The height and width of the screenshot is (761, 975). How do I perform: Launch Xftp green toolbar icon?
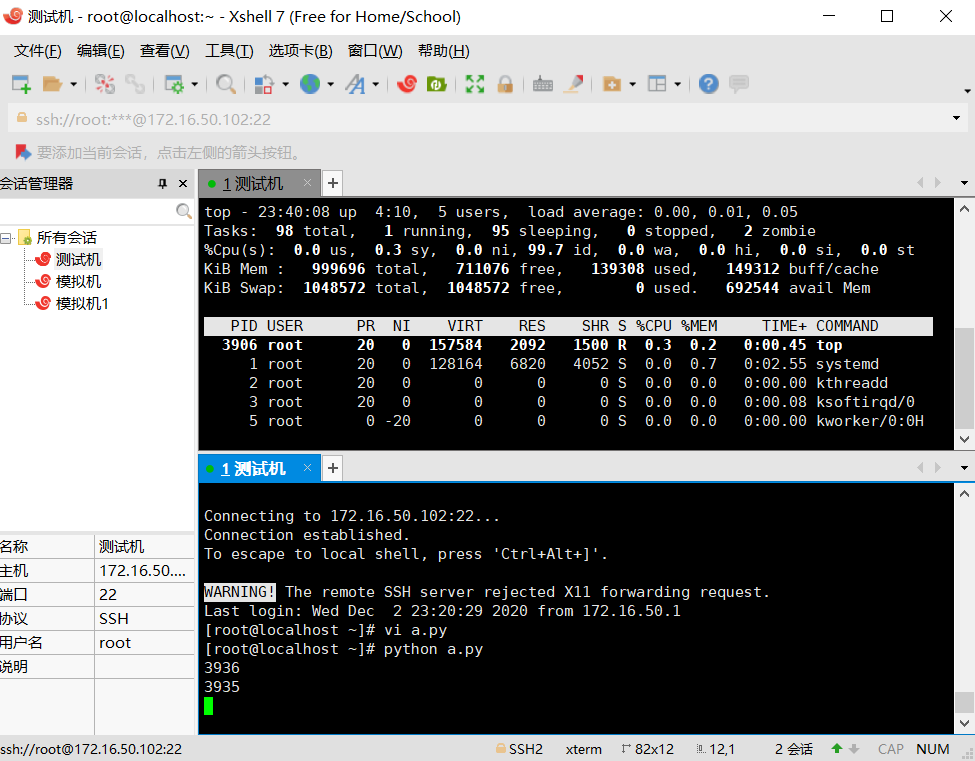437,84
